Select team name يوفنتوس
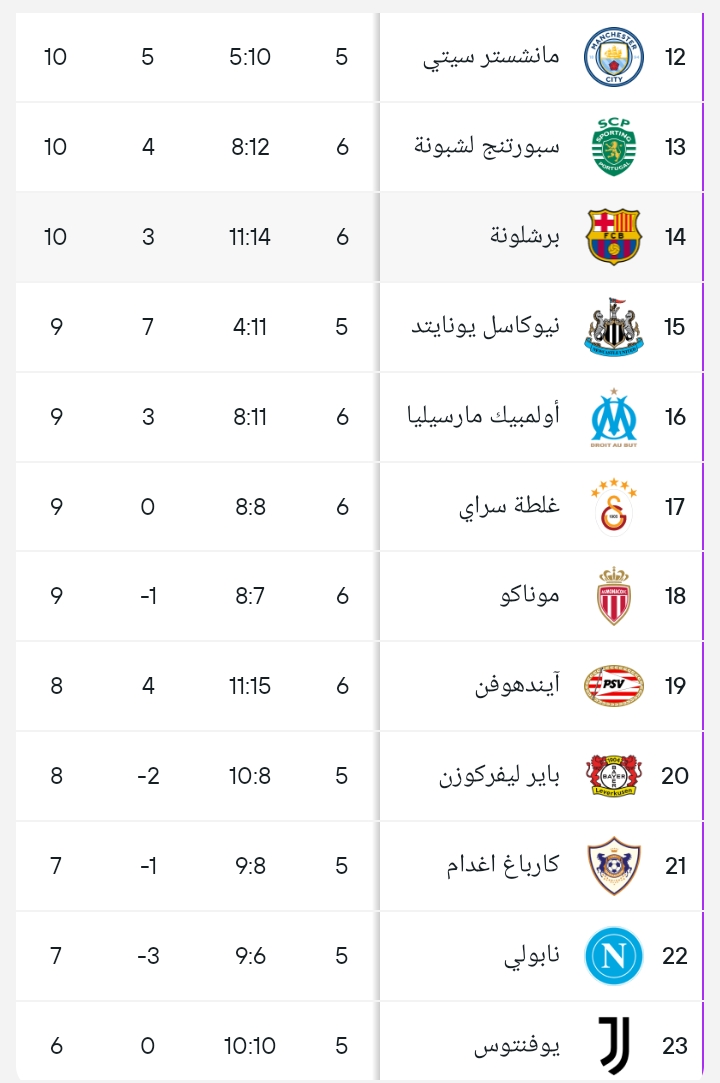This screenshot has width=720, height=1083. click(517, 1046)
